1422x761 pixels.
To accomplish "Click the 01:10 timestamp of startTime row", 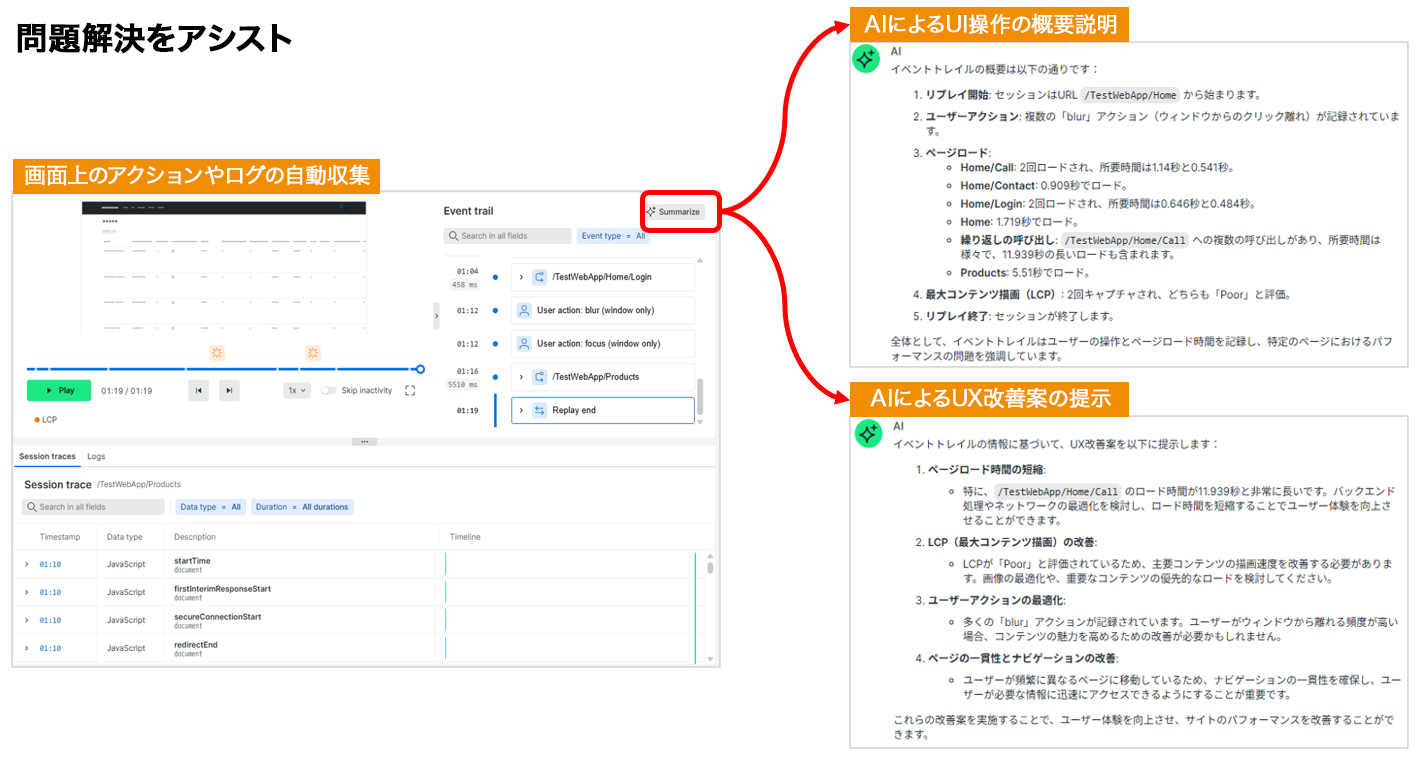I will pos(50,565).
